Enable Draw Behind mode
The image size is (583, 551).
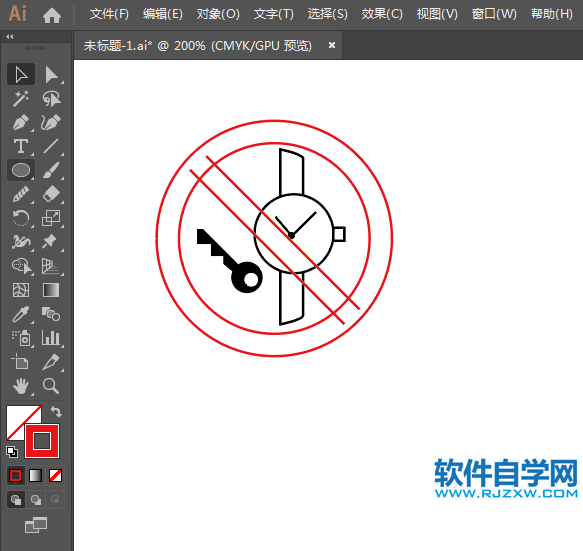pos(36,500)
